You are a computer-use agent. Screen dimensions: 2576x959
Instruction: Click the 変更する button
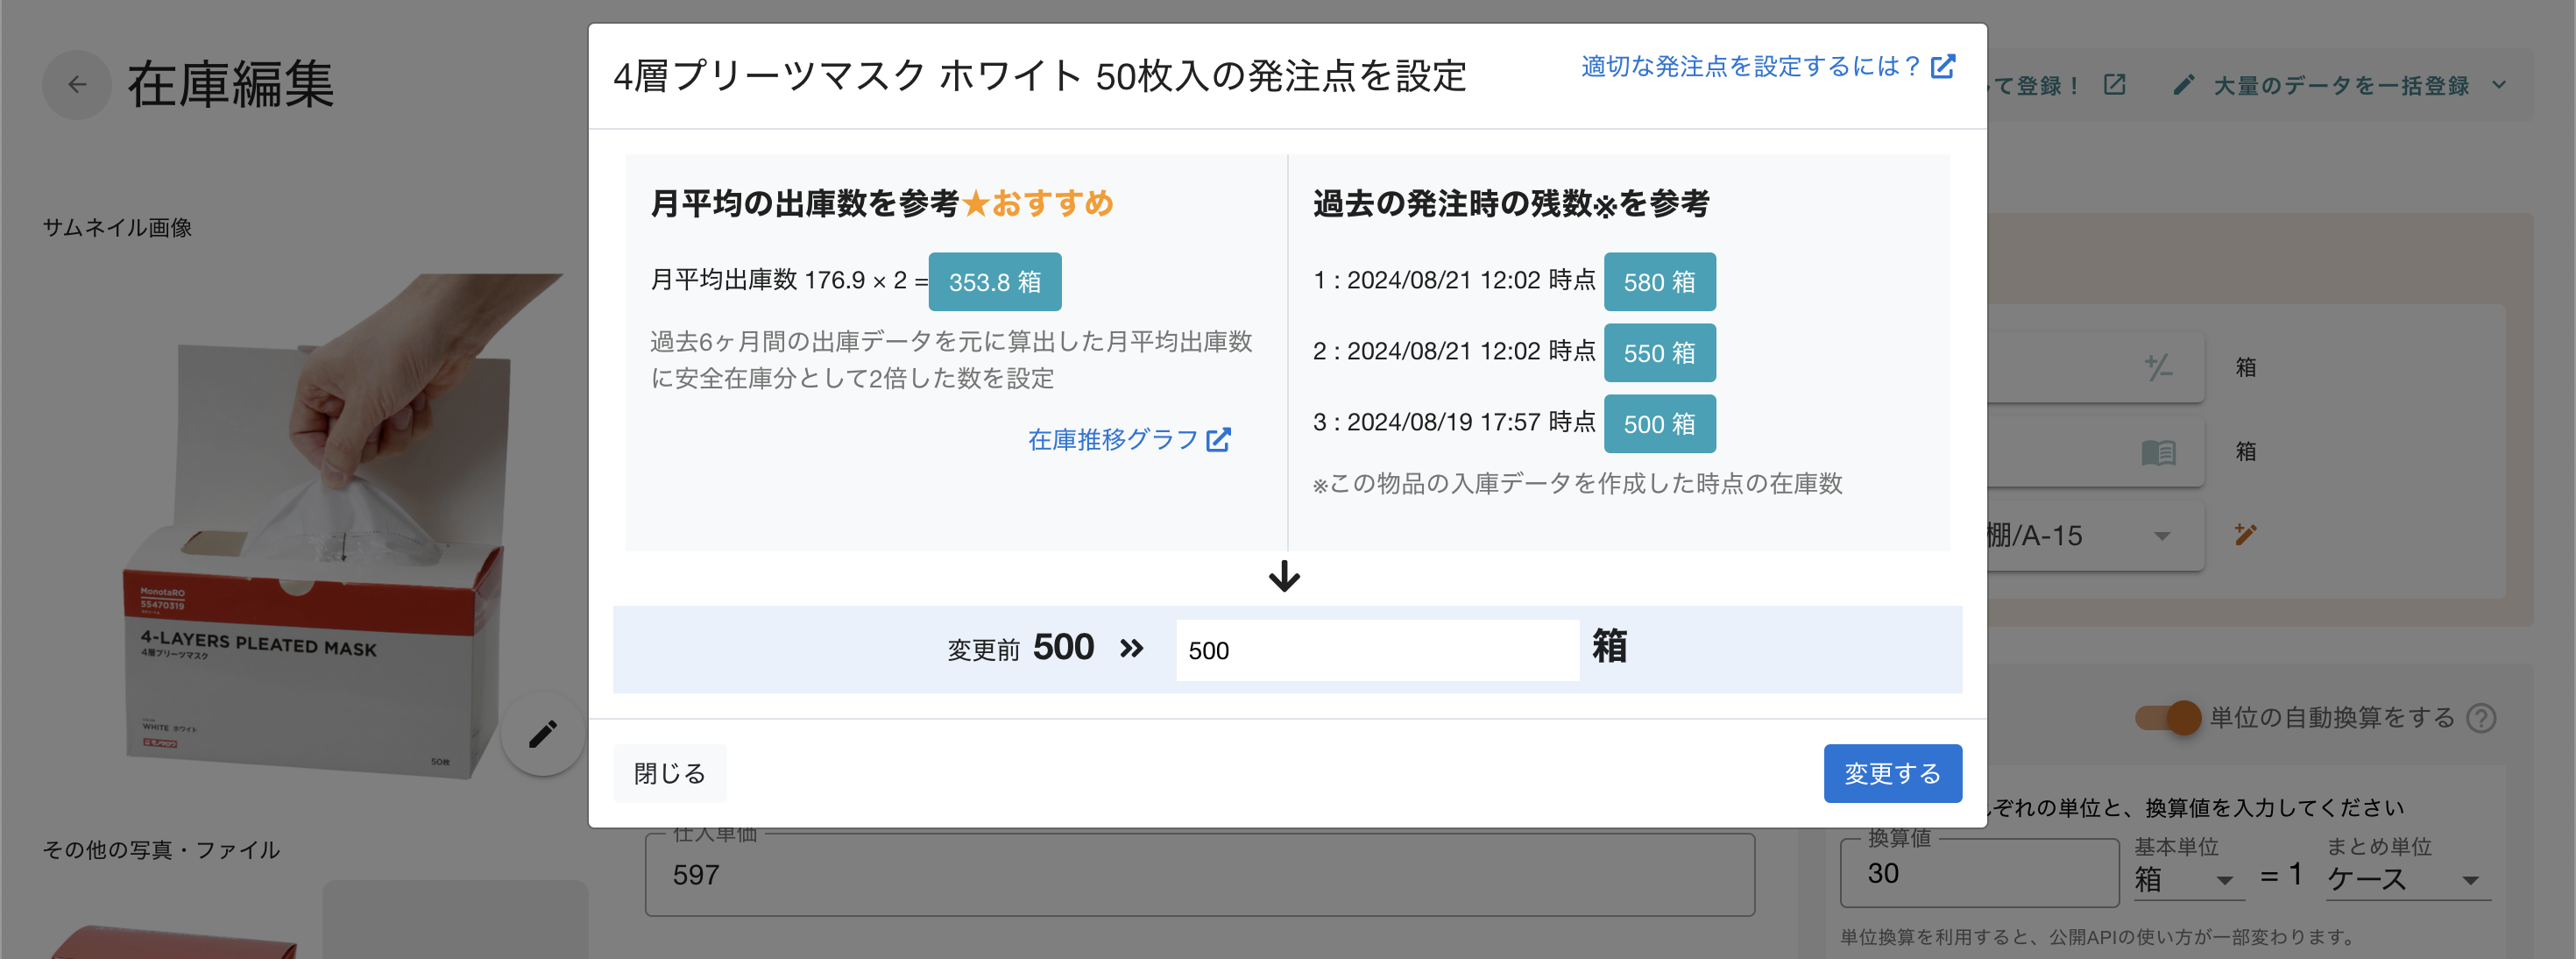pyautogui.click(x=1893, y=772)
